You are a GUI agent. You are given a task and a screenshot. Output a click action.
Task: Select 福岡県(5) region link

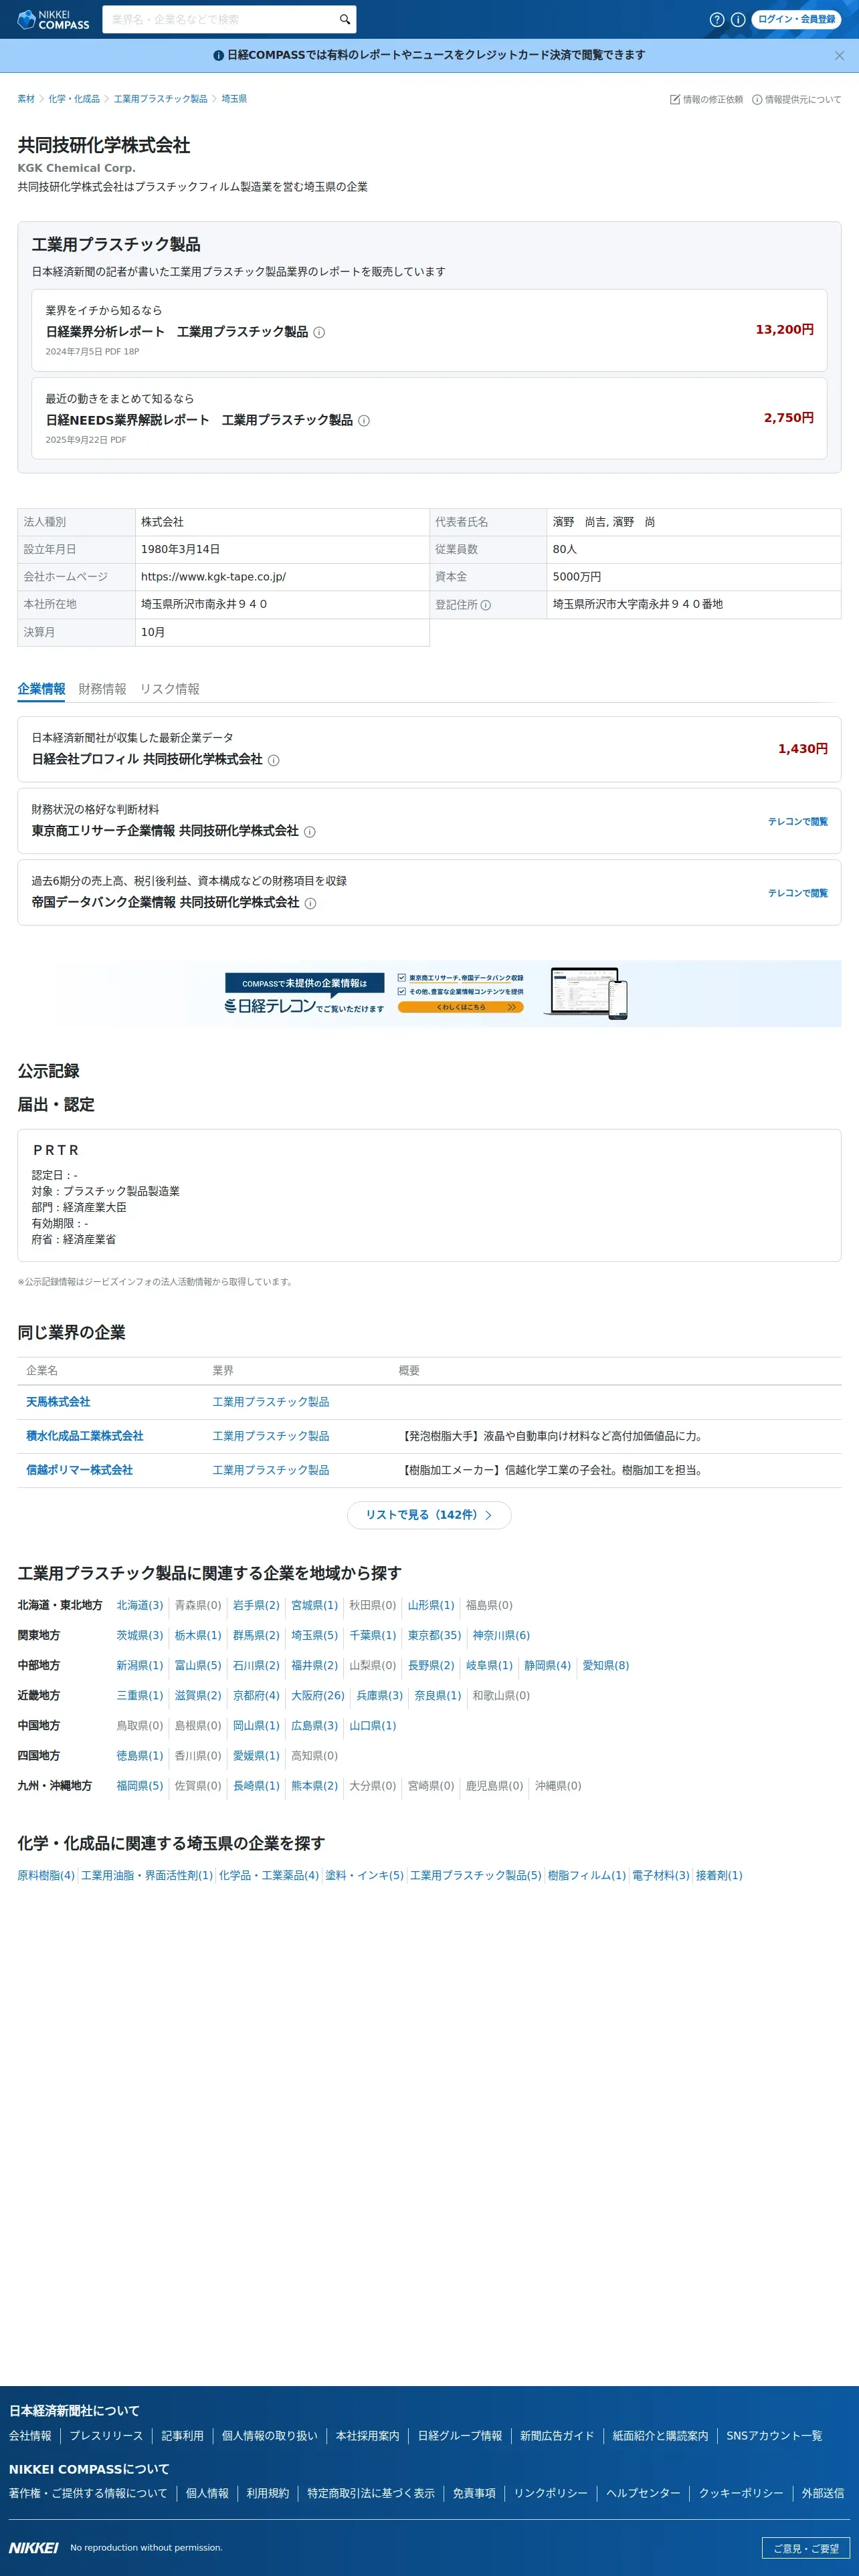click(140, 1785)
